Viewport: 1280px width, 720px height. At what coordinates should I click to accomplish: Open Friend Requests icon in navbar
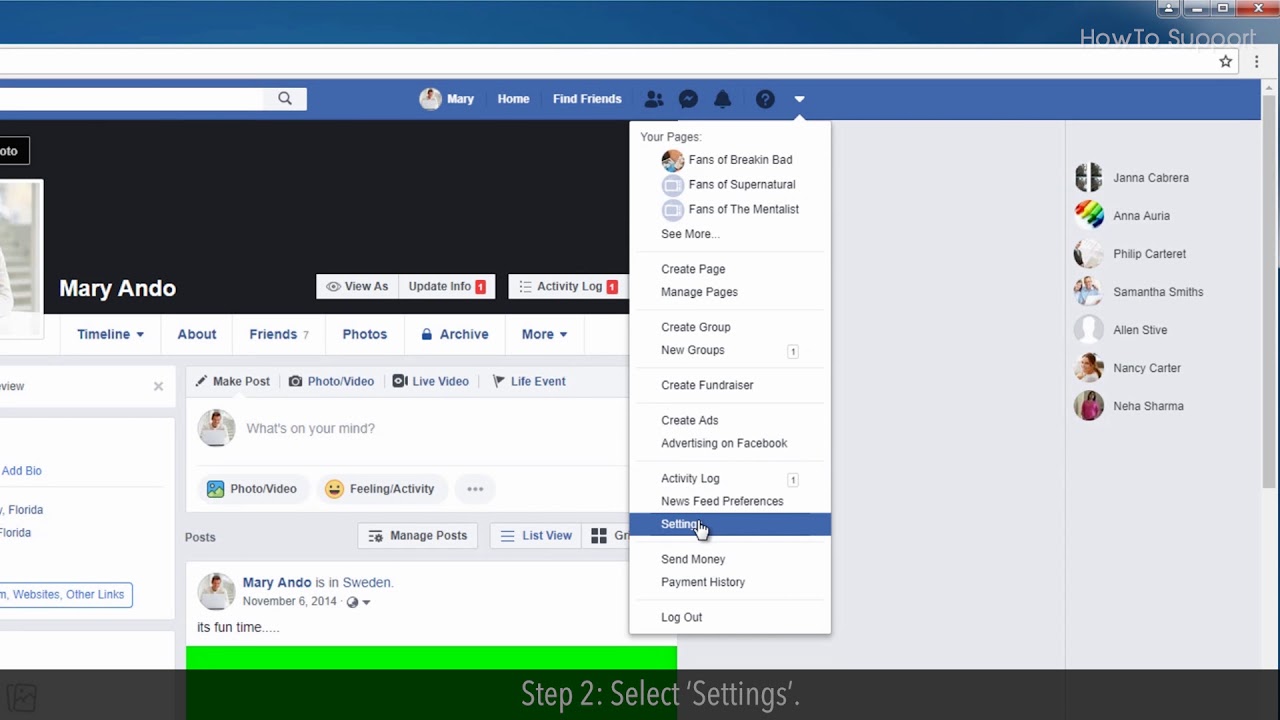pos(654,99)
